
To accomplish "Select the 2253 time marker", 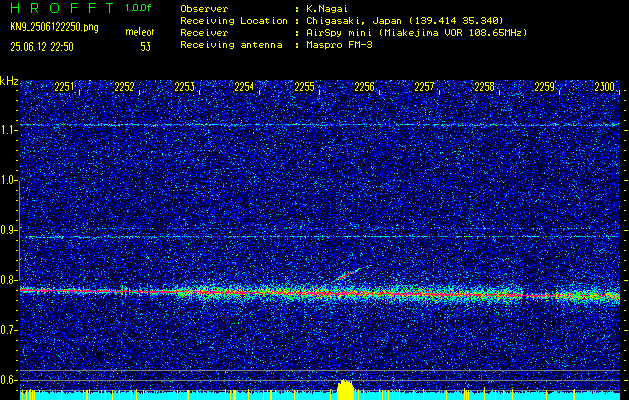I will pos(185,87).
